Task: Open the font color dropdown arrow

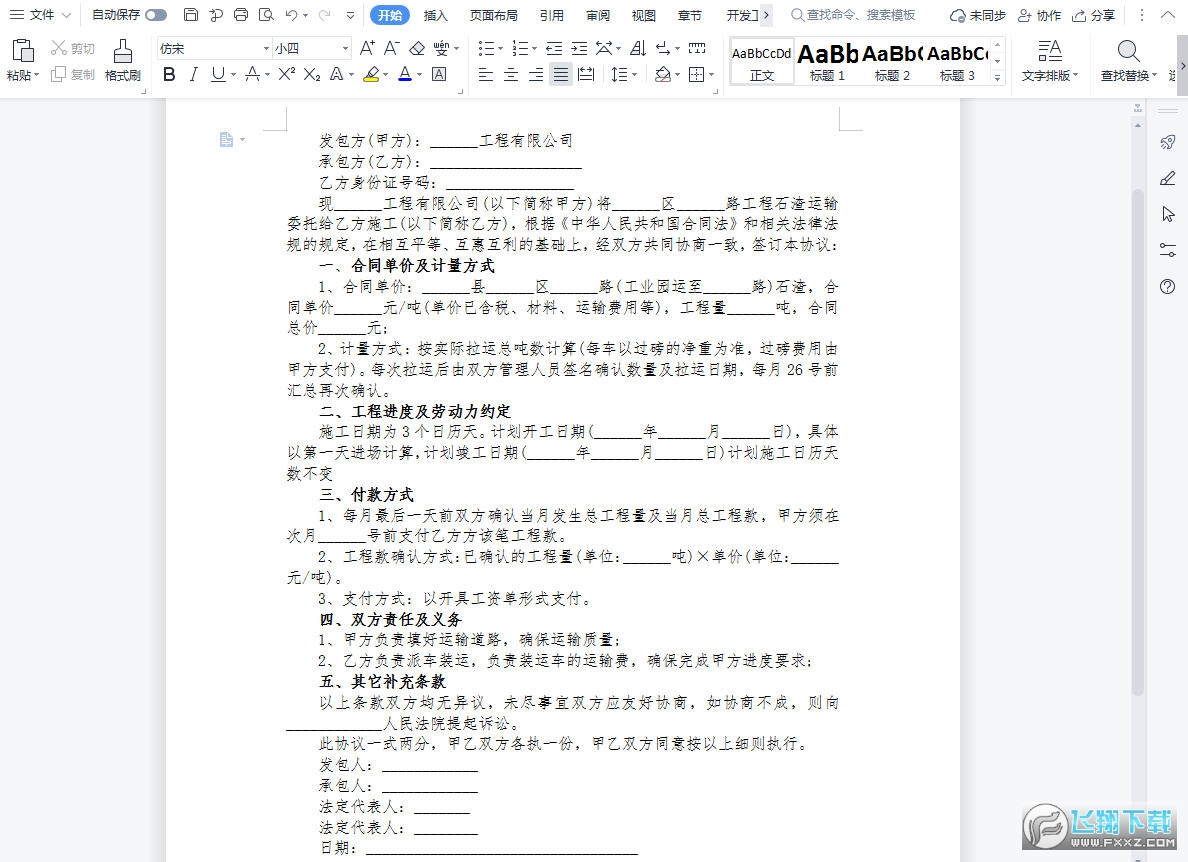Action: 419,74
